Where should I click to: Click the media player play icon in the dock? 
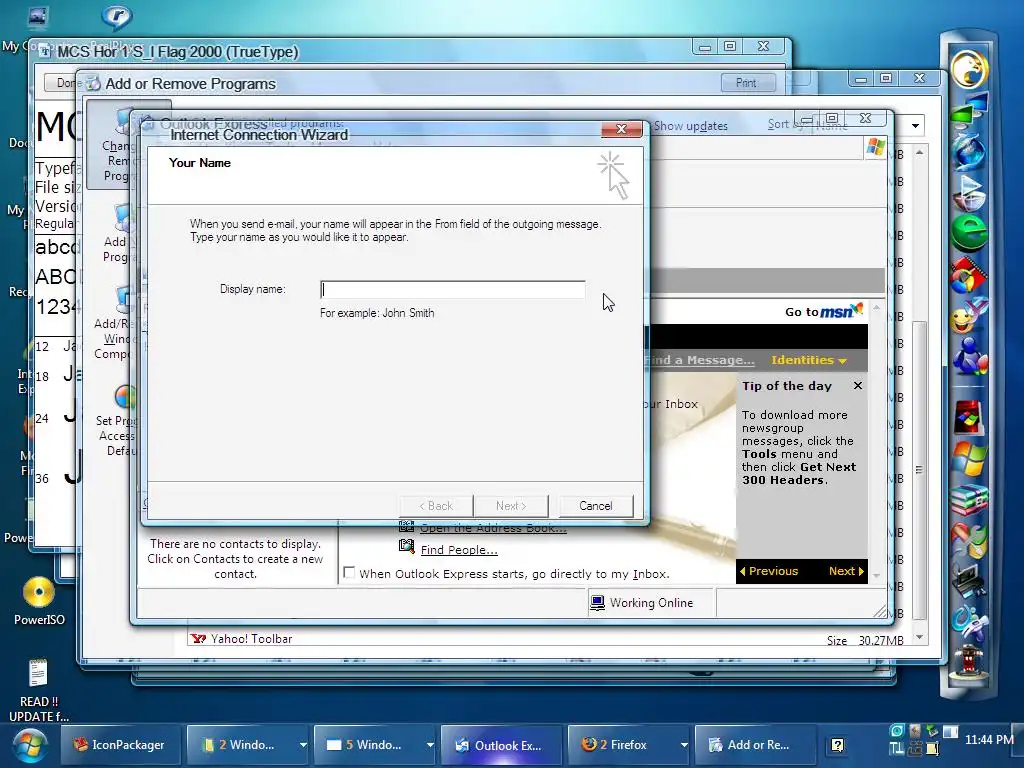(969, 193)
